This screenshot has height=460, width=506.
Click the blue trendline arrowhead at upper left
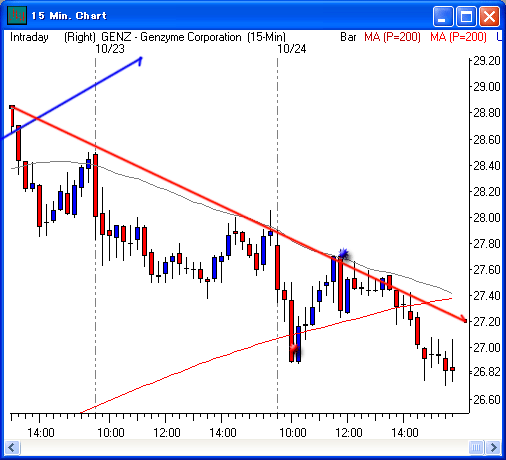click(x=140, y=61)
